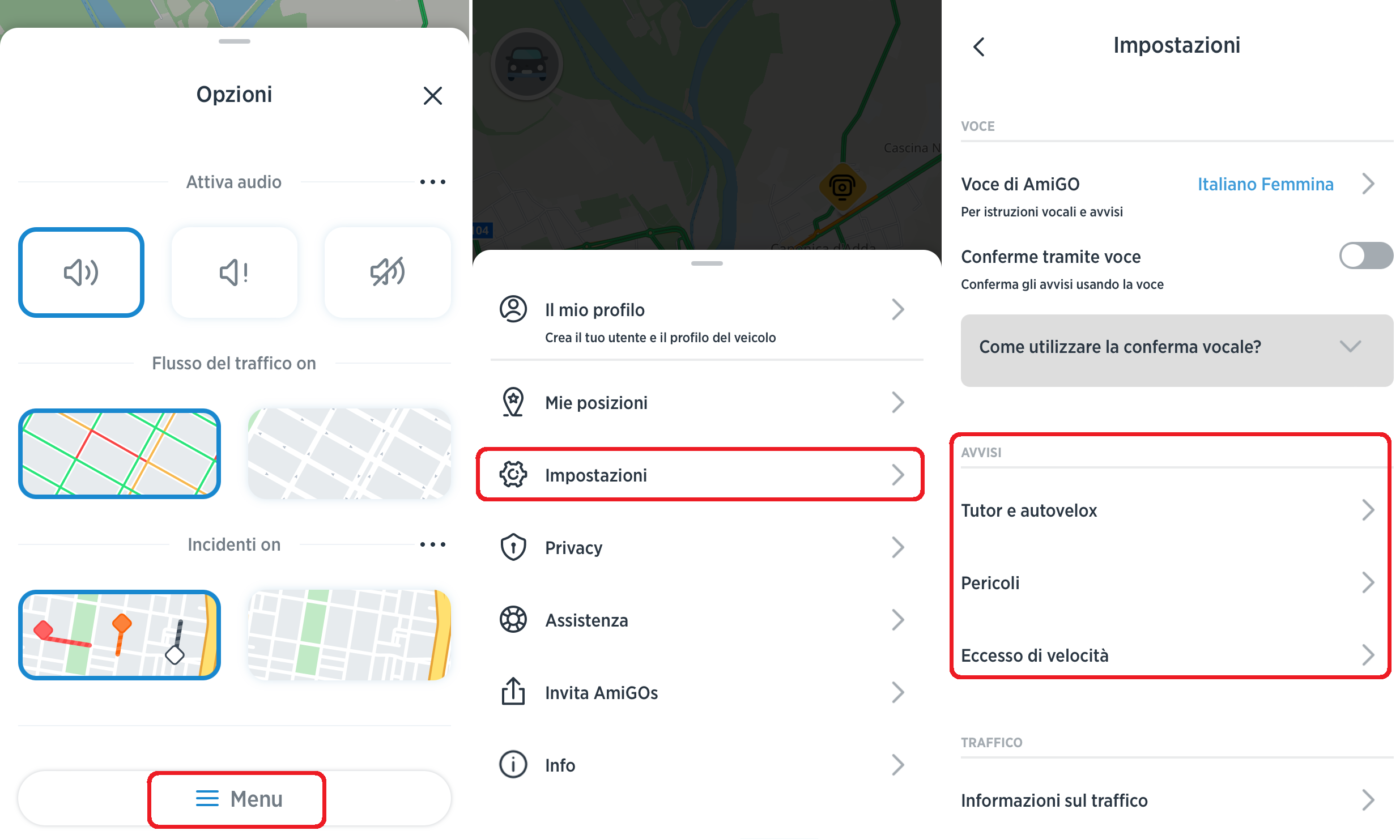Viewport: 1400px width, 839px height.
Task: Open more options next to Incidenti on
Action: (432, 545)
